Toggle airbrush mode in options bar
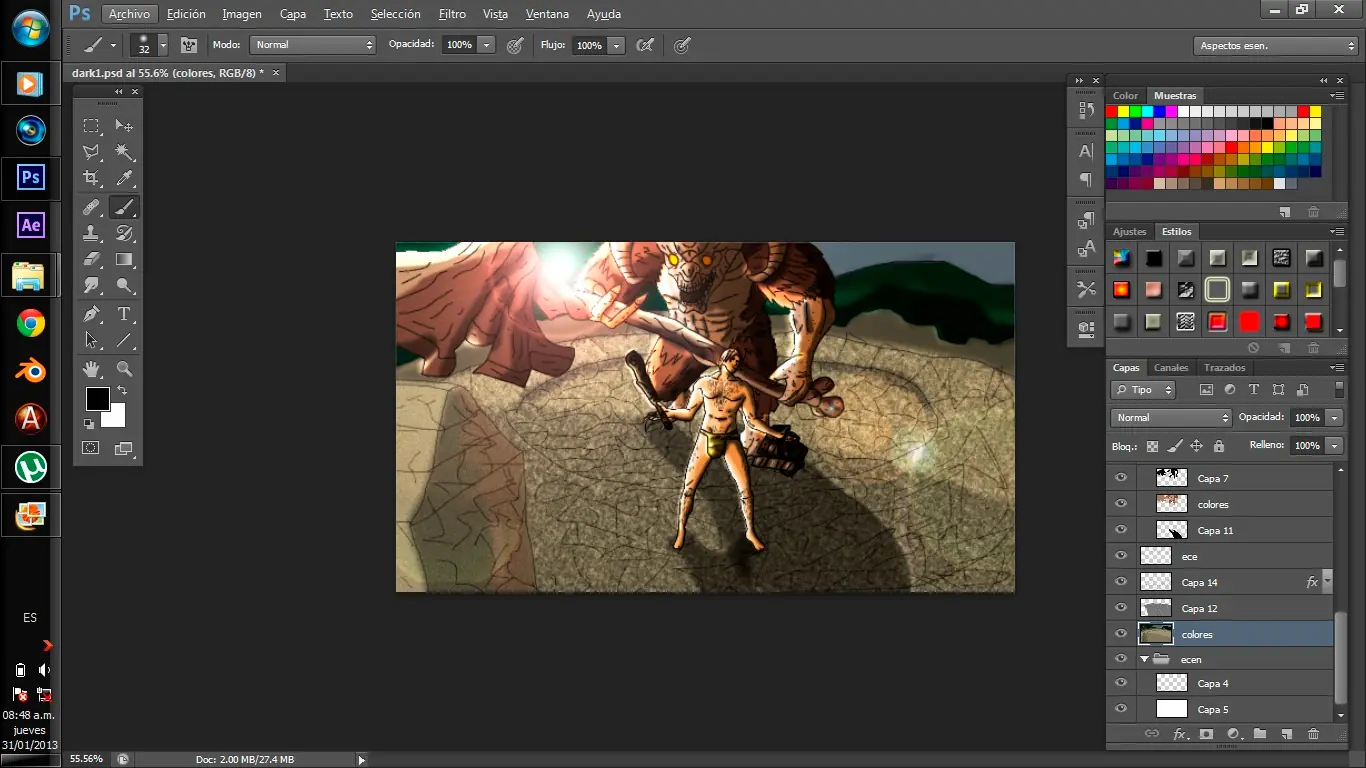Screen dimensions: 1366x768 [x=646, y=45]
